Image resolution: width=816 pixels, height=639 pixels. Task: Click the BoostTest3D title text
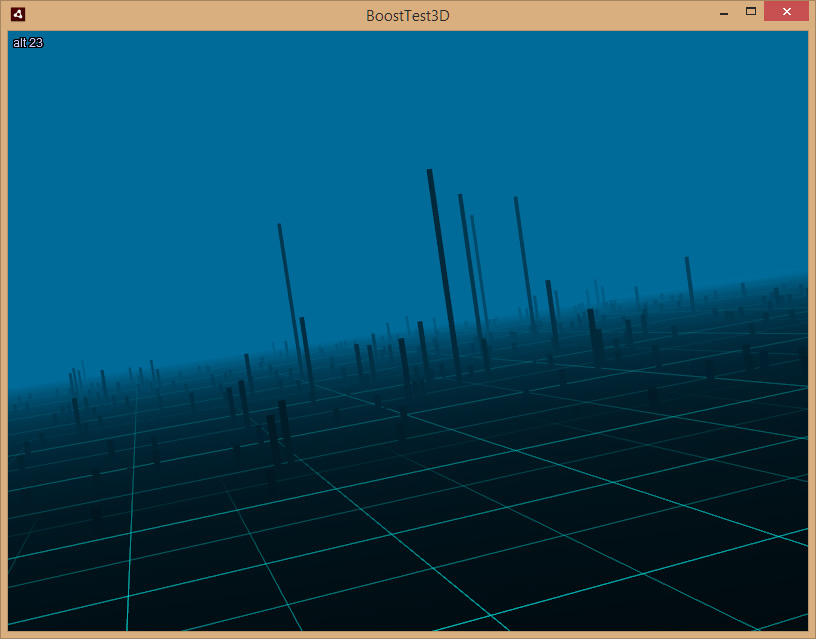click(x=407, y=16)
